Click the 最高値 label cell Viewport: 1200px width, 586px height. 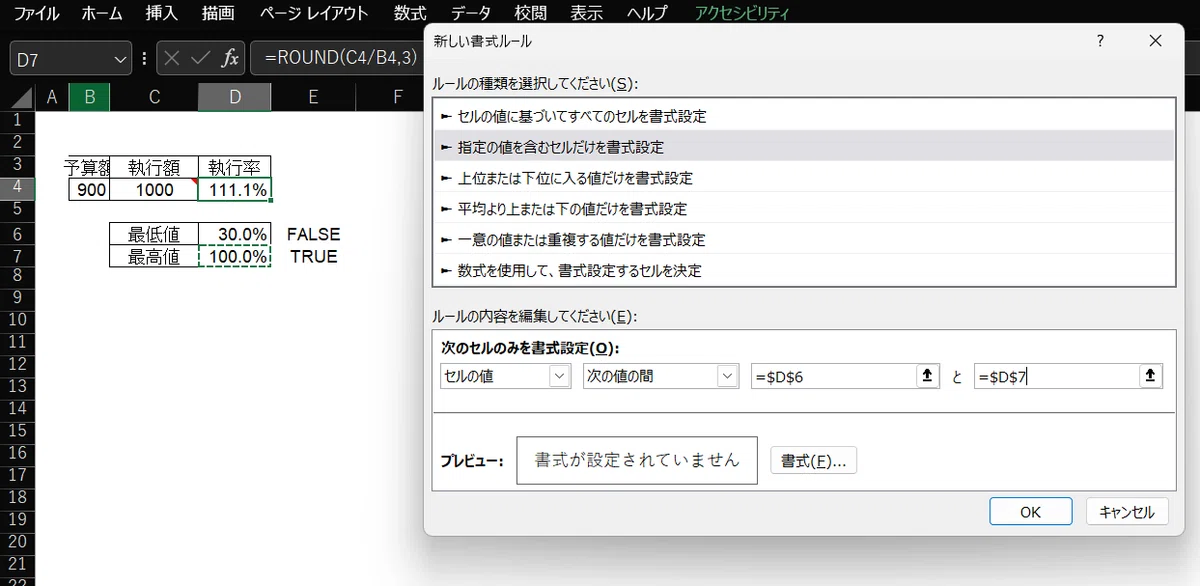pyautogui.click(x=154, y=256)
